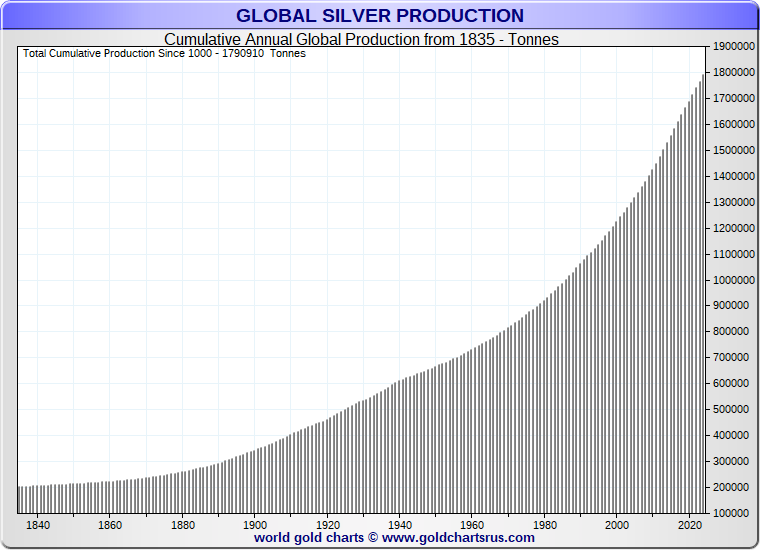Click the 2000 x-axis label
Image resolution: width=760 pixels, height=550 pixels.
tap(617, 524)
